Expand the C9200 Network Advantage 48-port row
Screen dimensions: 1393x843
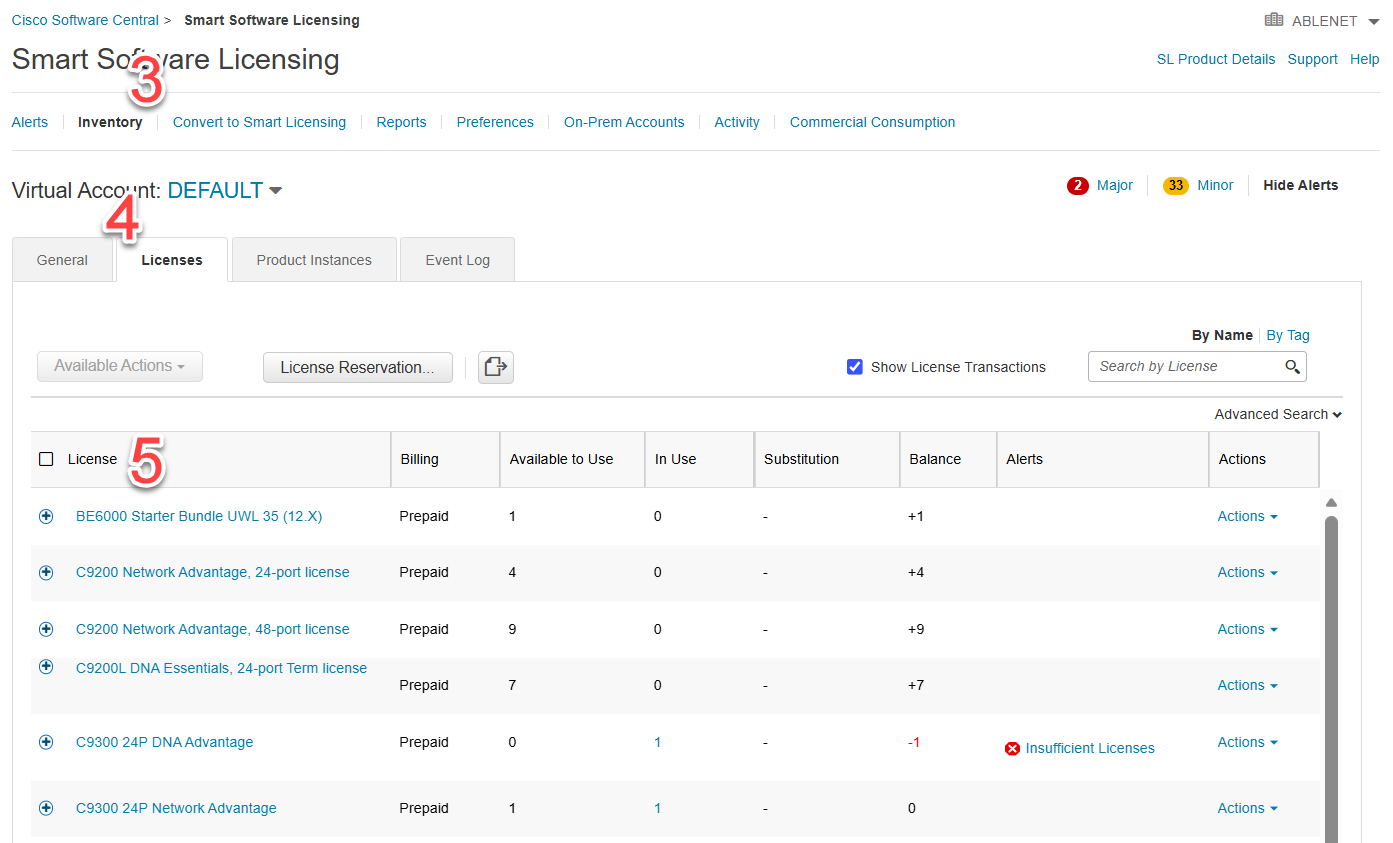[x=46, y=629]
